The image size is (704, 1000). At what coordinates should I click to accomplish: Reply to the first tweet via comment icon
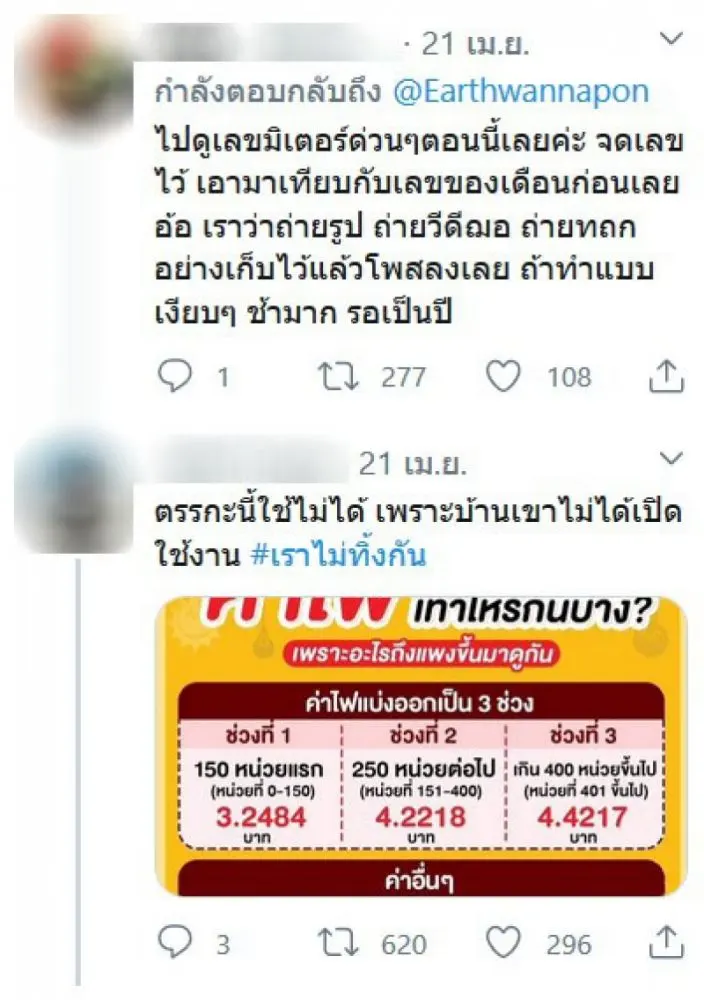(x=174, y=376)
